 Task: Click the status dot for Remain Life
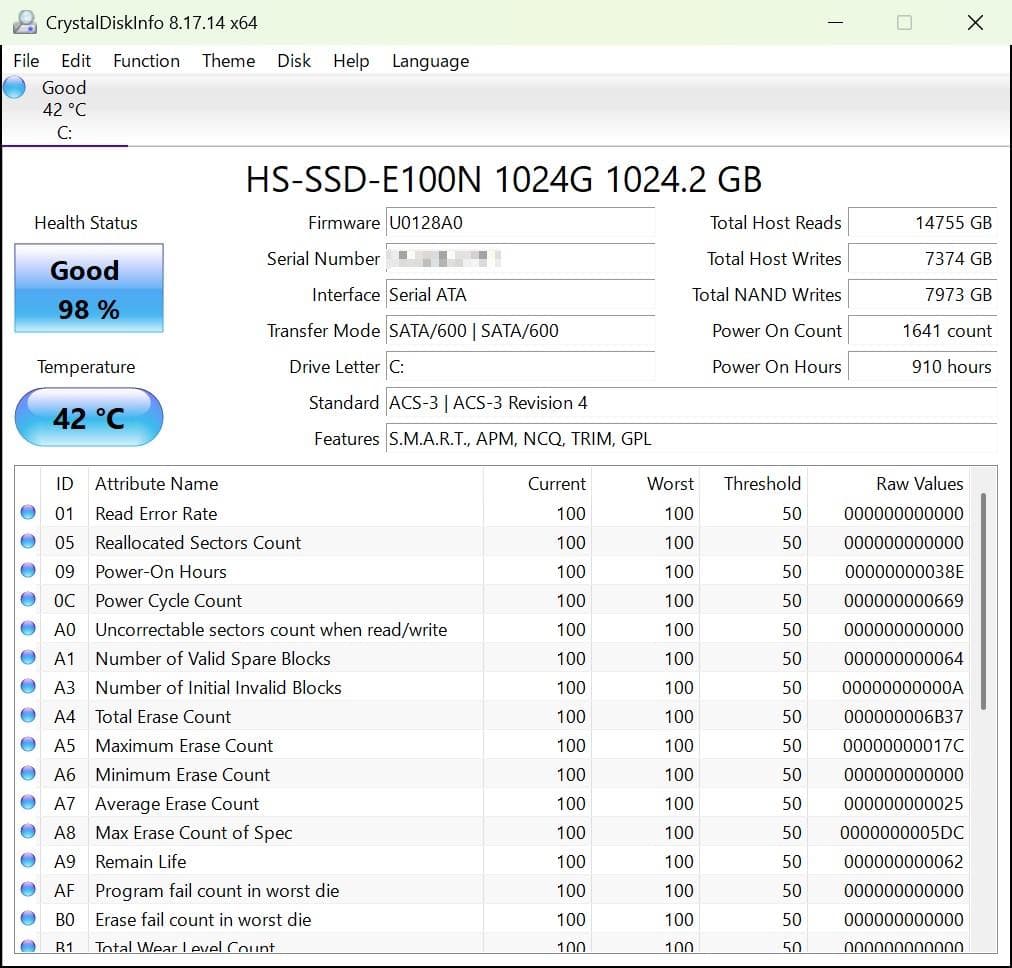pos(28,861)
